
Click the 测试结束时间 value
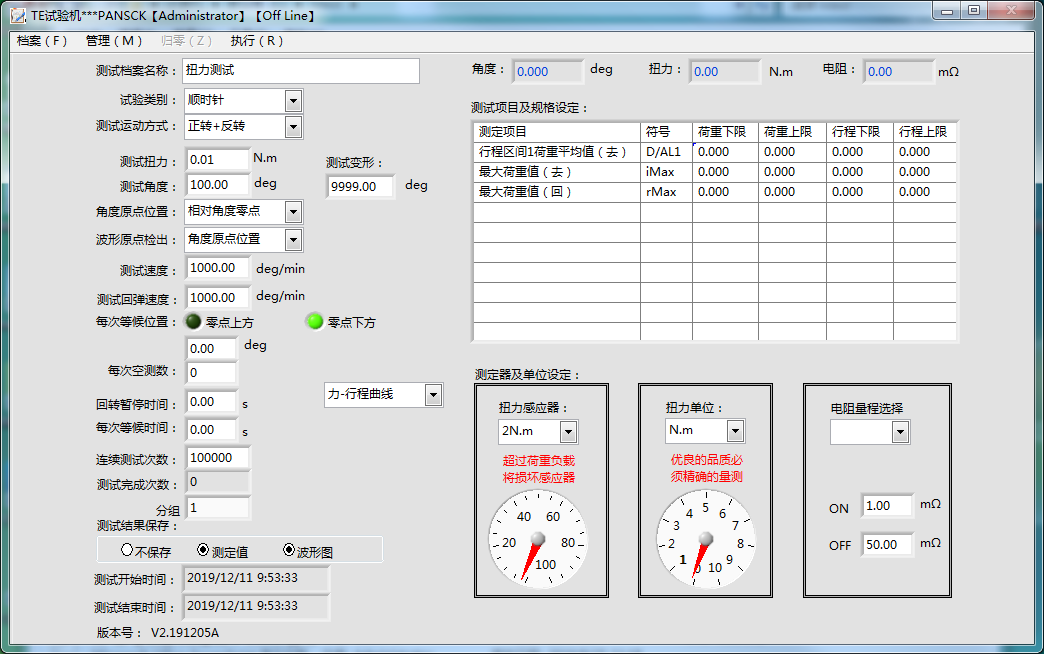coord(256,607)
